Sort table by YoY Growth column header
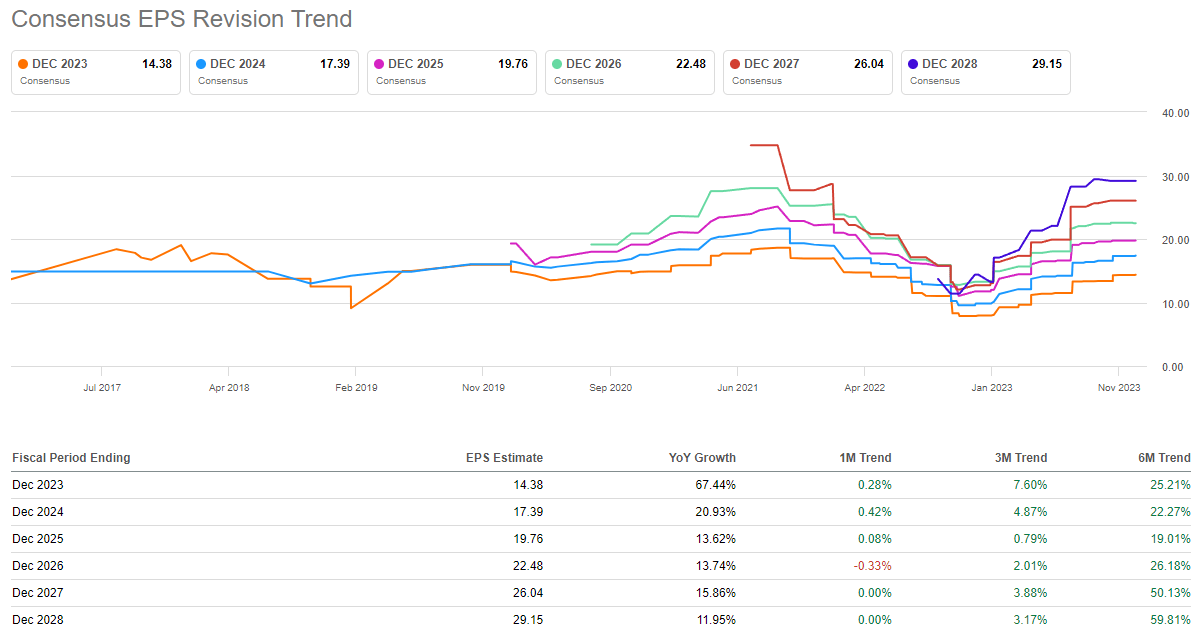Viewport: 1200px width, 631px height. pos(702,458)
